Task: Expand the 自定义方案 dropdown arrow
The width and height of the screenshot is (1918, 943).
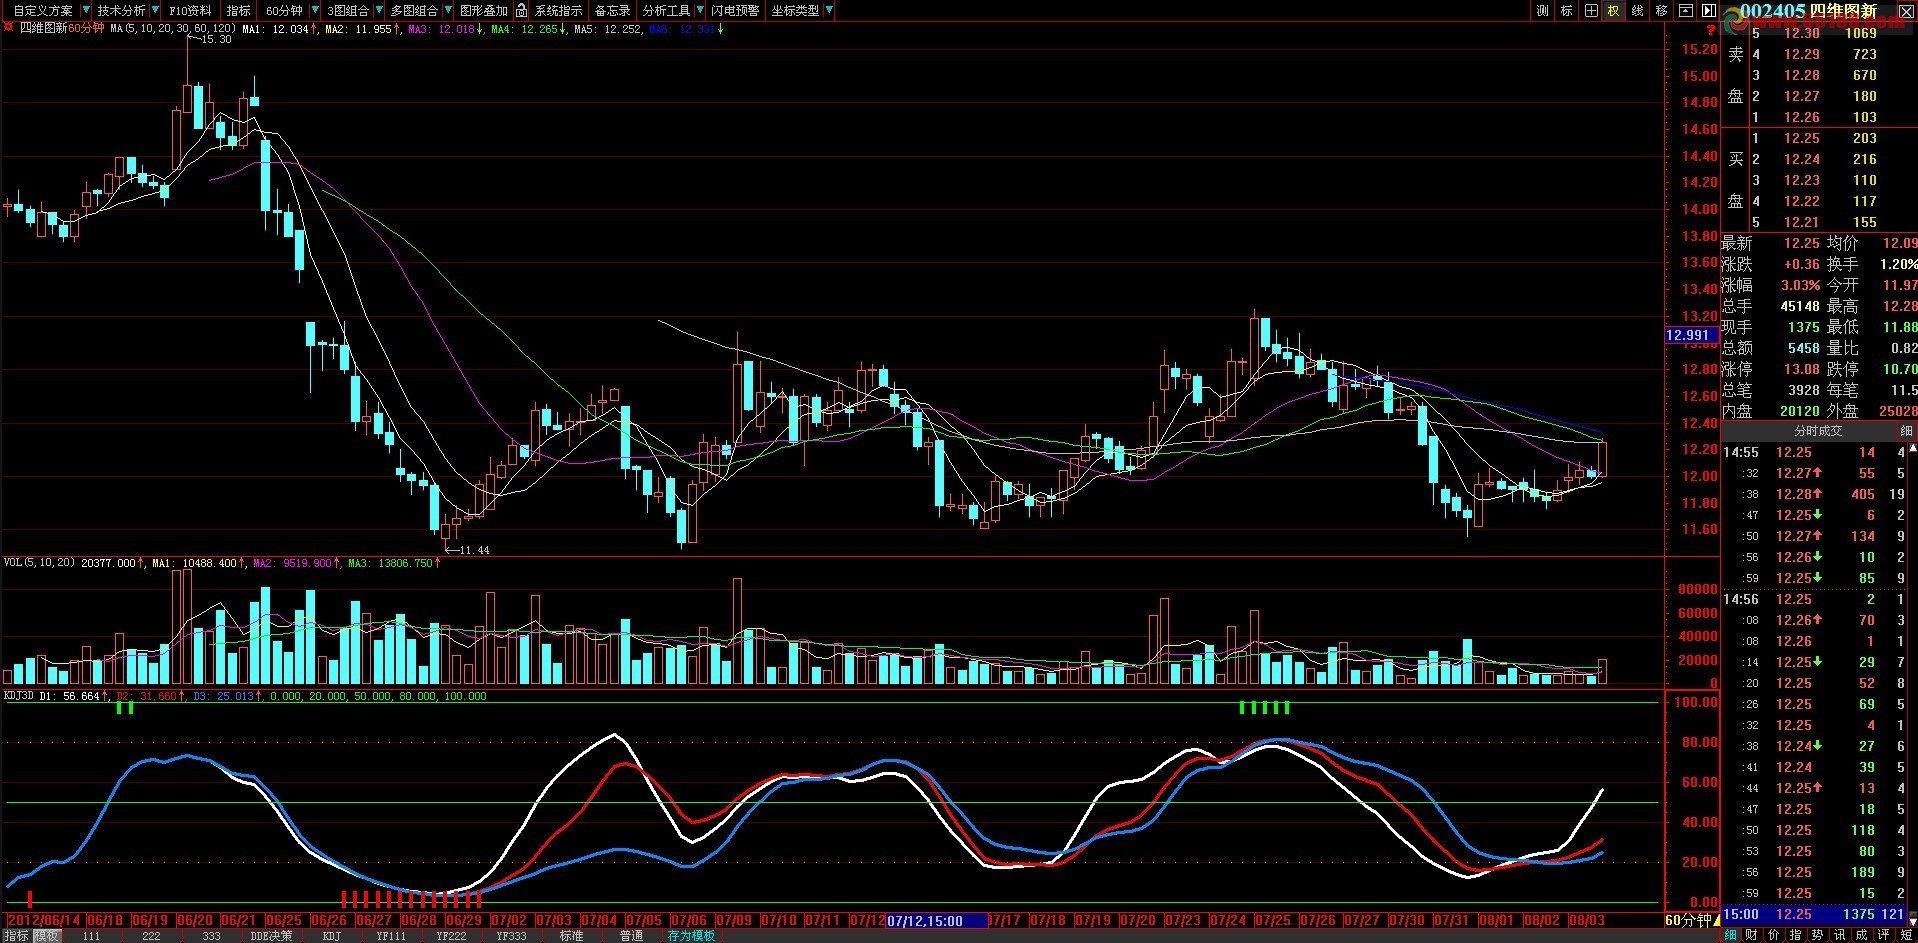Action: (86, 10)
